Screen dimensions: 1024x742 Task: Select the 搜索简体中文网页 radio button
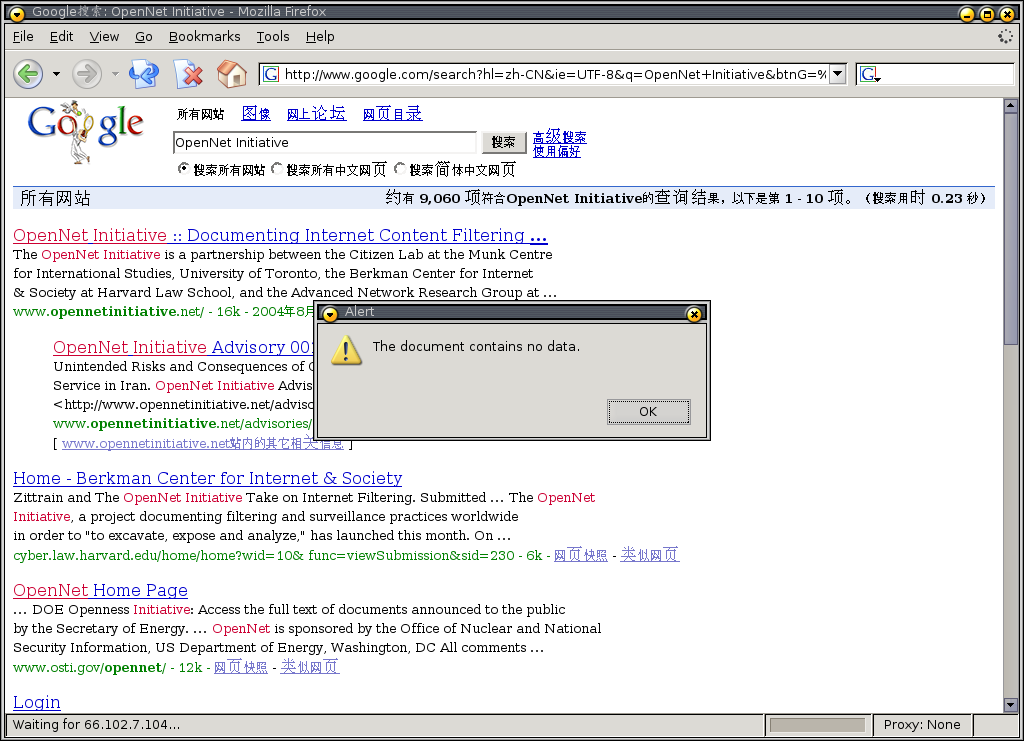400,169
